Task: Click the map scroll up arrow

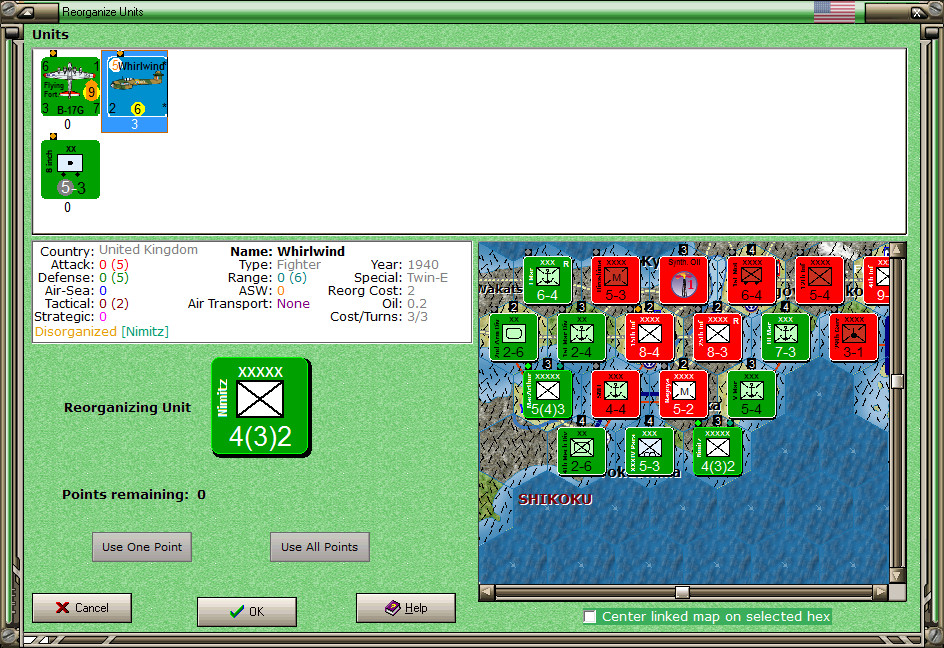Action: coord(898,249)
